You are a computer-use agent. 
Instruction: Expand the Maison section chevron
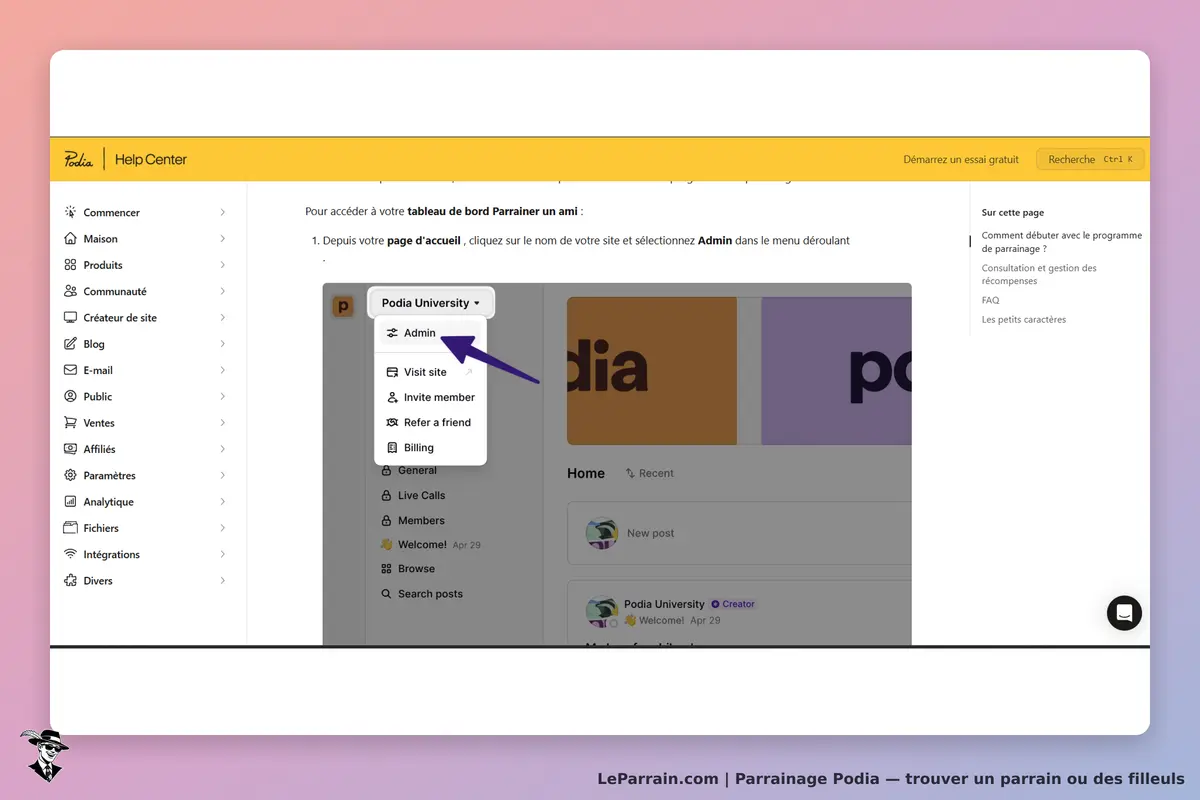tap(223, 238)
